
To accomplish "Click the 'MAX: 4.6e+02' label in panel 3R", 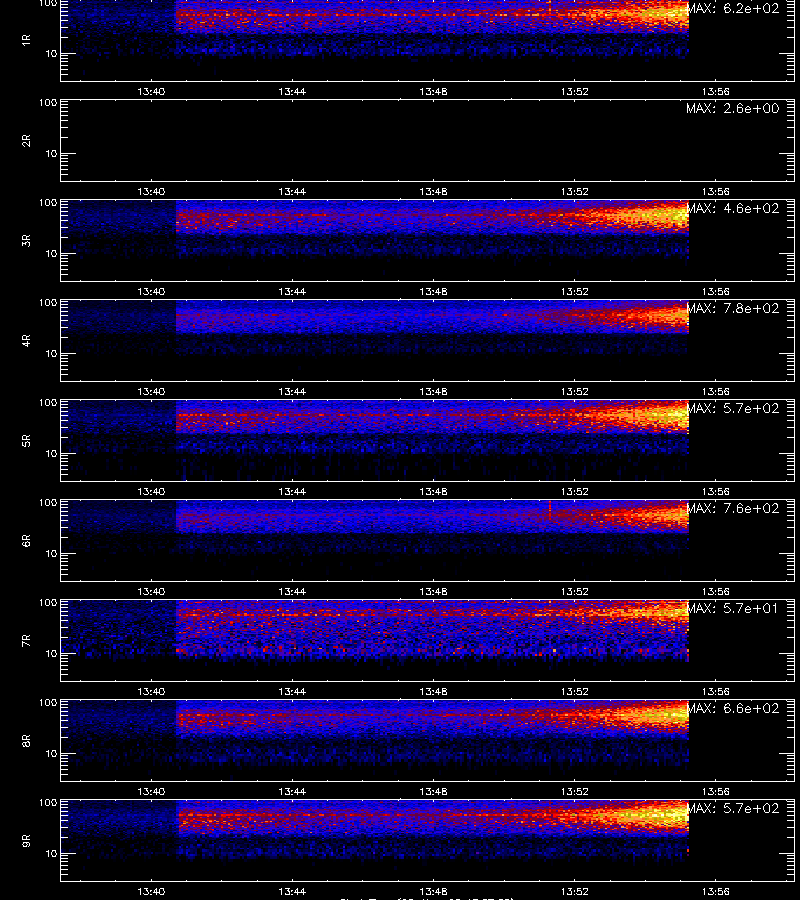I will click(x=733, y=208).
